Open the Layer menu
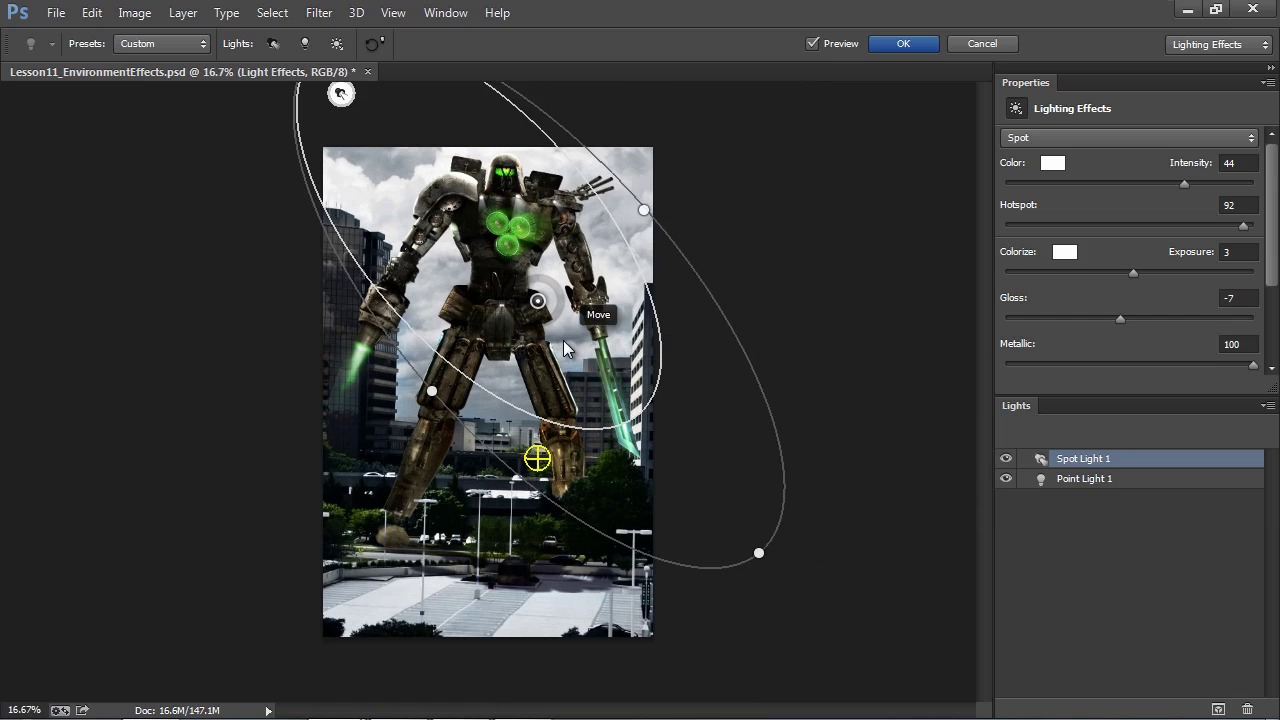This screenshot has height=720, width=1280. point(182,13)
